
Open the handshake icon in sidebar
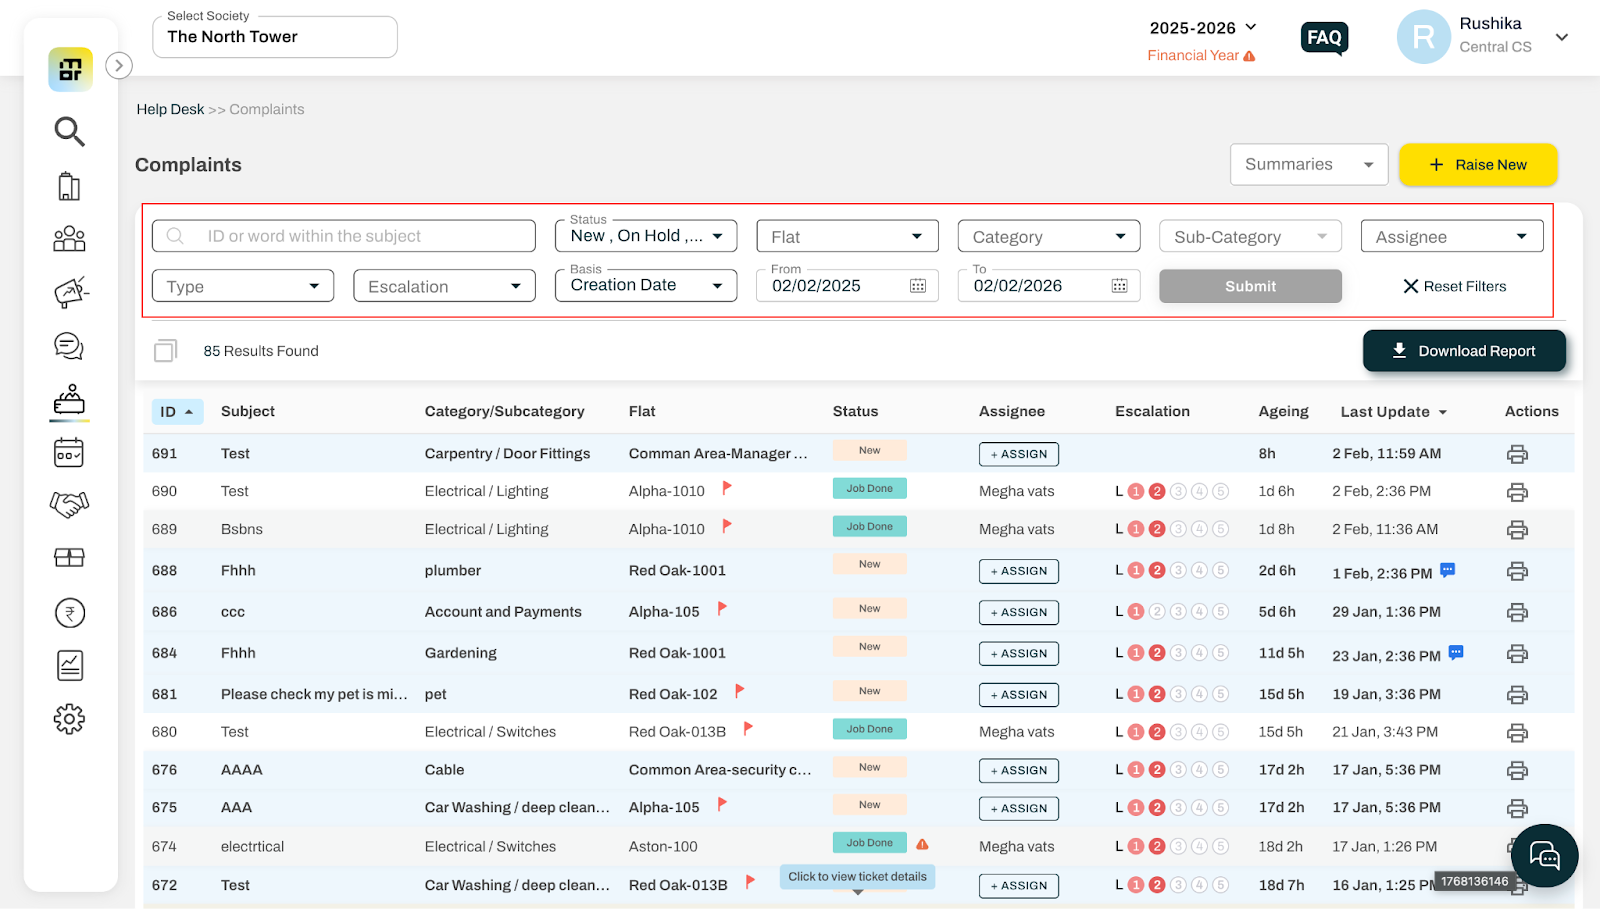pos(69,504)
